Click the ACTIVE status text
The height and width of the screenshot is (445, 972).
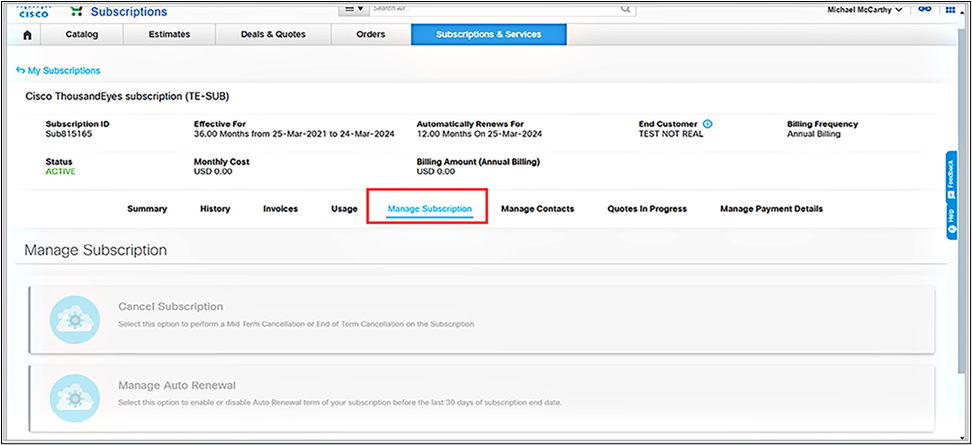tap(61, 172)
